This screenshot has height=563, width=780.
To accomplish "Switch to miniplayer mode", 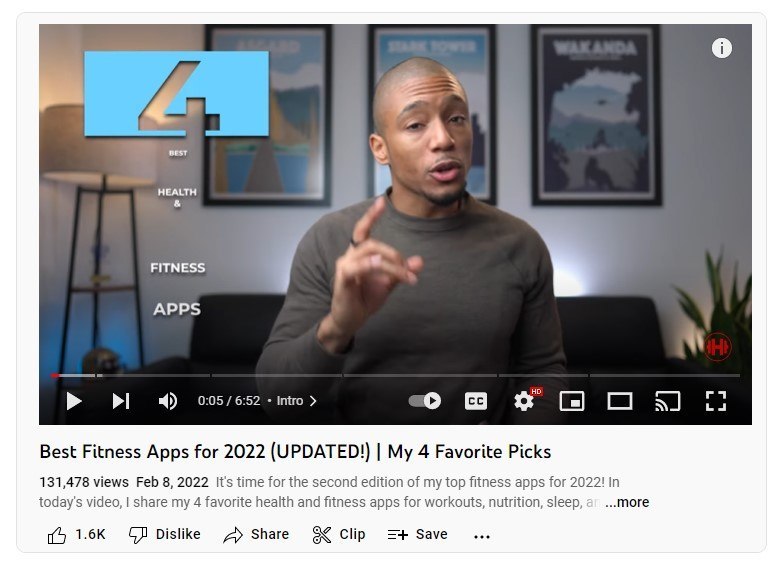I will click(572, 401).
